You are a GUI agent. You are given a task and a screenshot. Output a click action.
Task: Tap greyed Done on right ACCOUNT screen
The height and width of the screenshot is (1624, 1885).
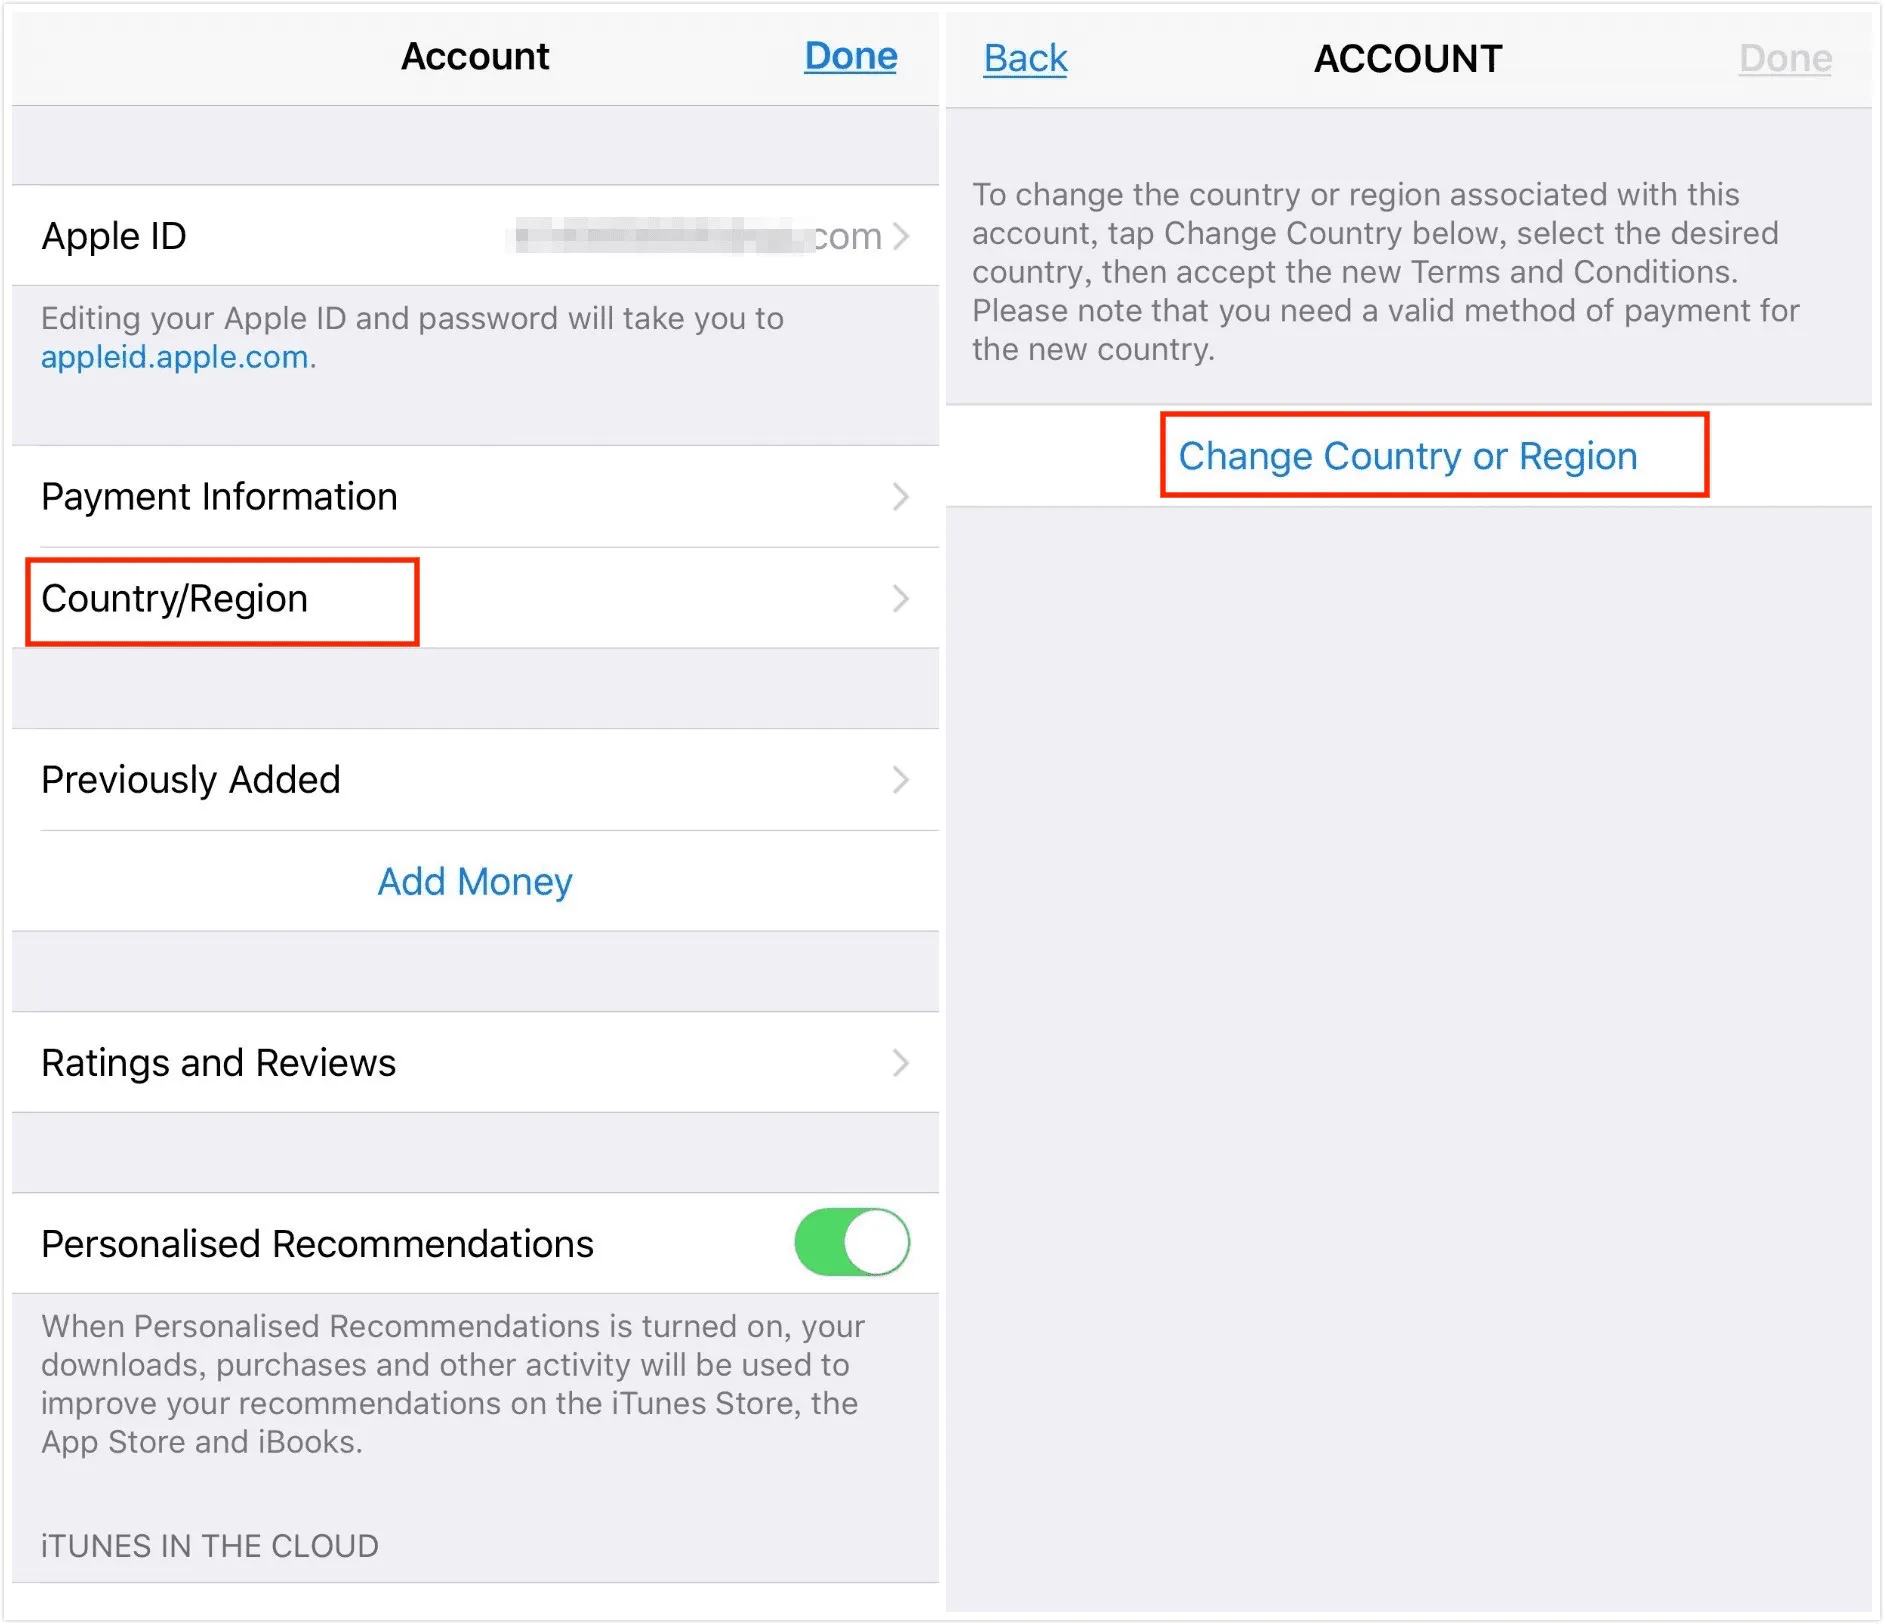(1784, 59)
